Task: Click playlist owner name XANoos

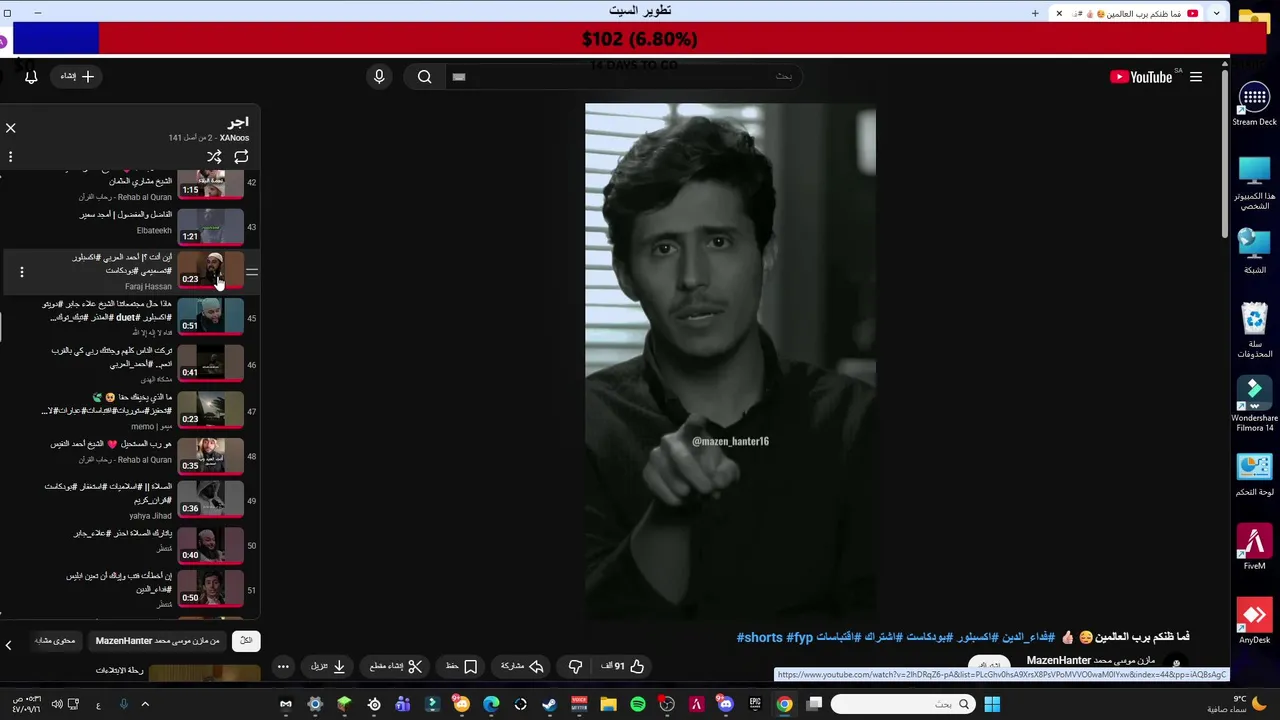Action: 235,138
